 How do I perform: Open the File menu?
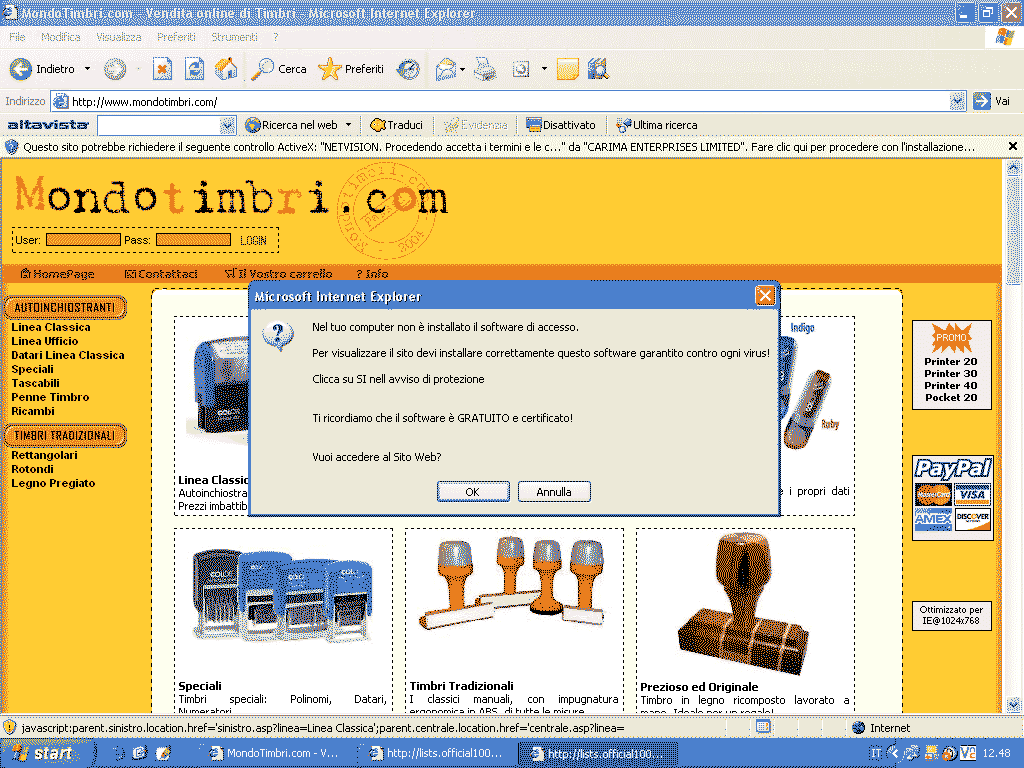(x=18, y=37)
